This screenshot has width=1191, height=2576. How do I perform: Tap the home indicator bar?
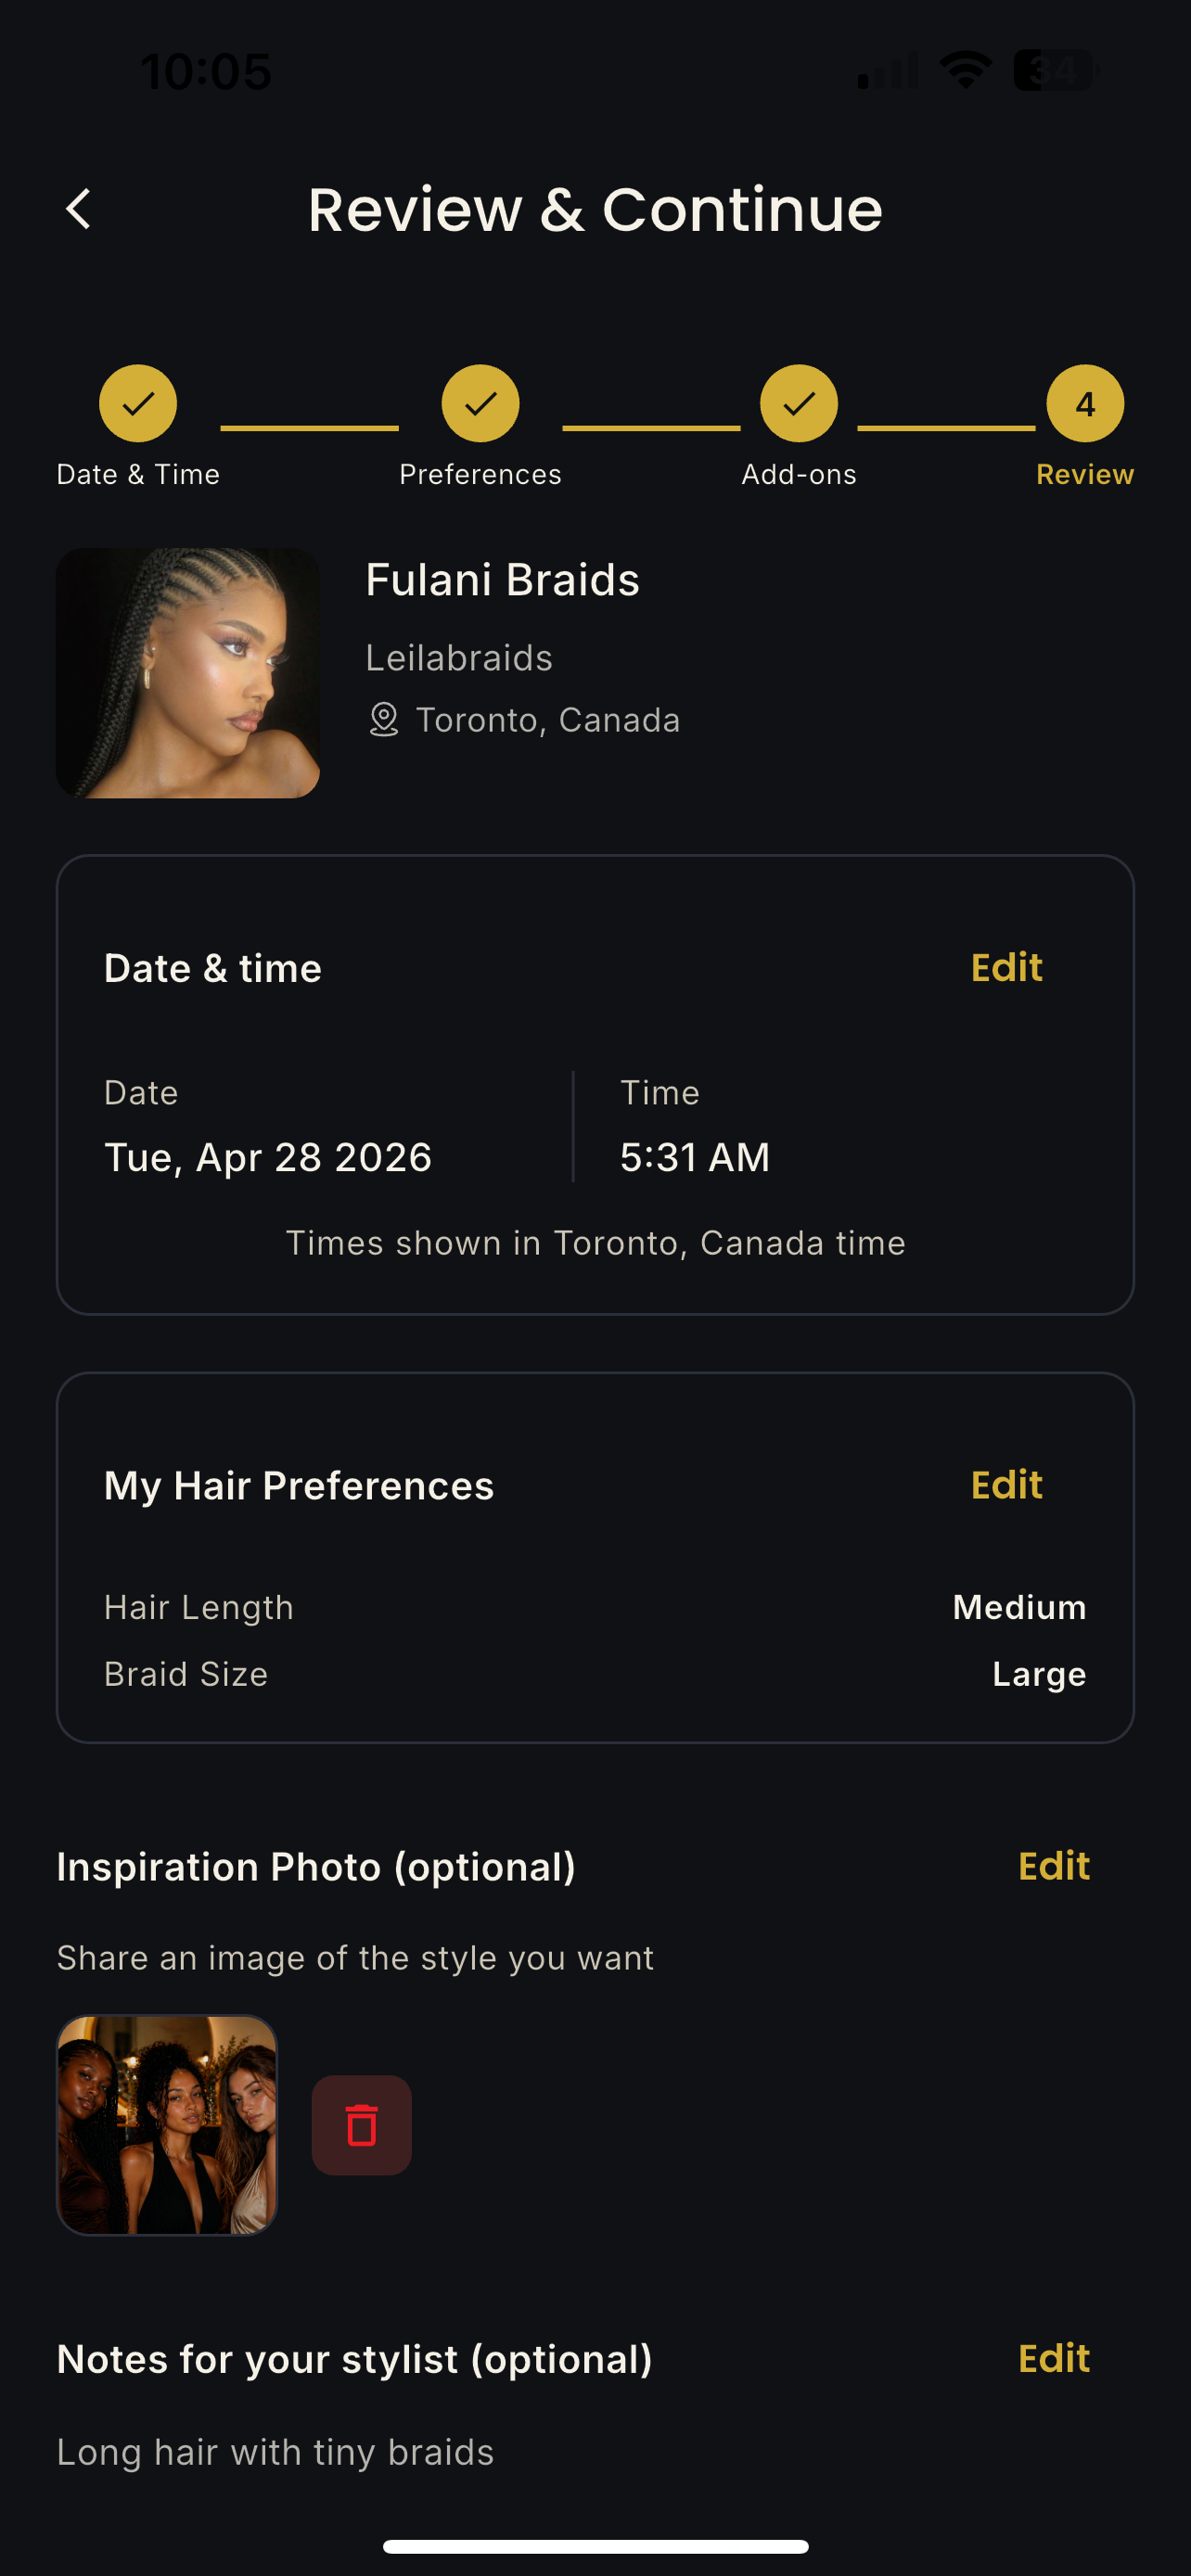(x=595, y=2546)
